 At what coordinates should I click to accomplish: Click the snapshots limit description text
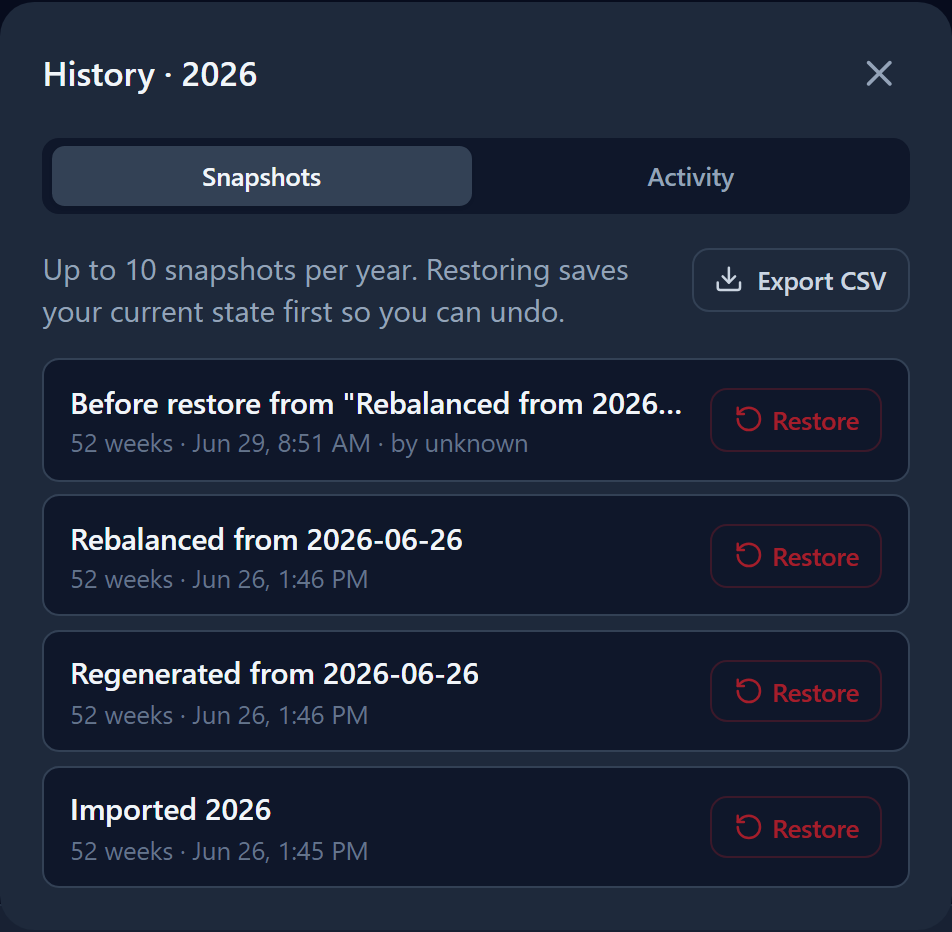[336, 291]
